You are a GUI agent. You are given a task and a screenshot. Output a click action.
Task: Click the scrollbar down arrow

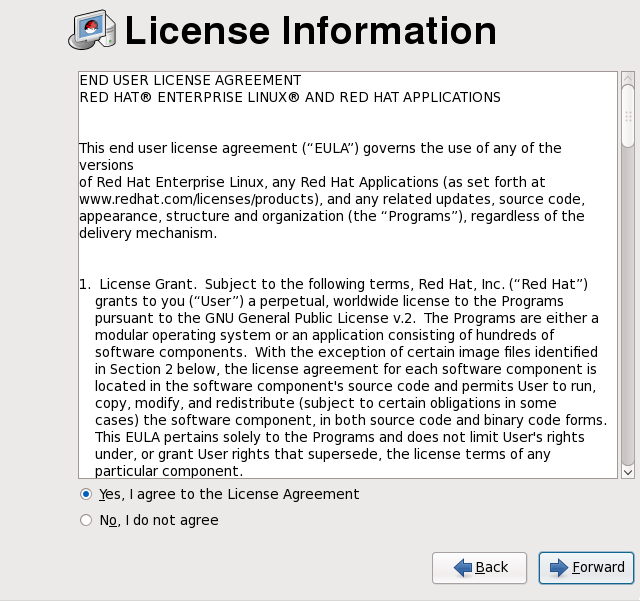[627, 471]
